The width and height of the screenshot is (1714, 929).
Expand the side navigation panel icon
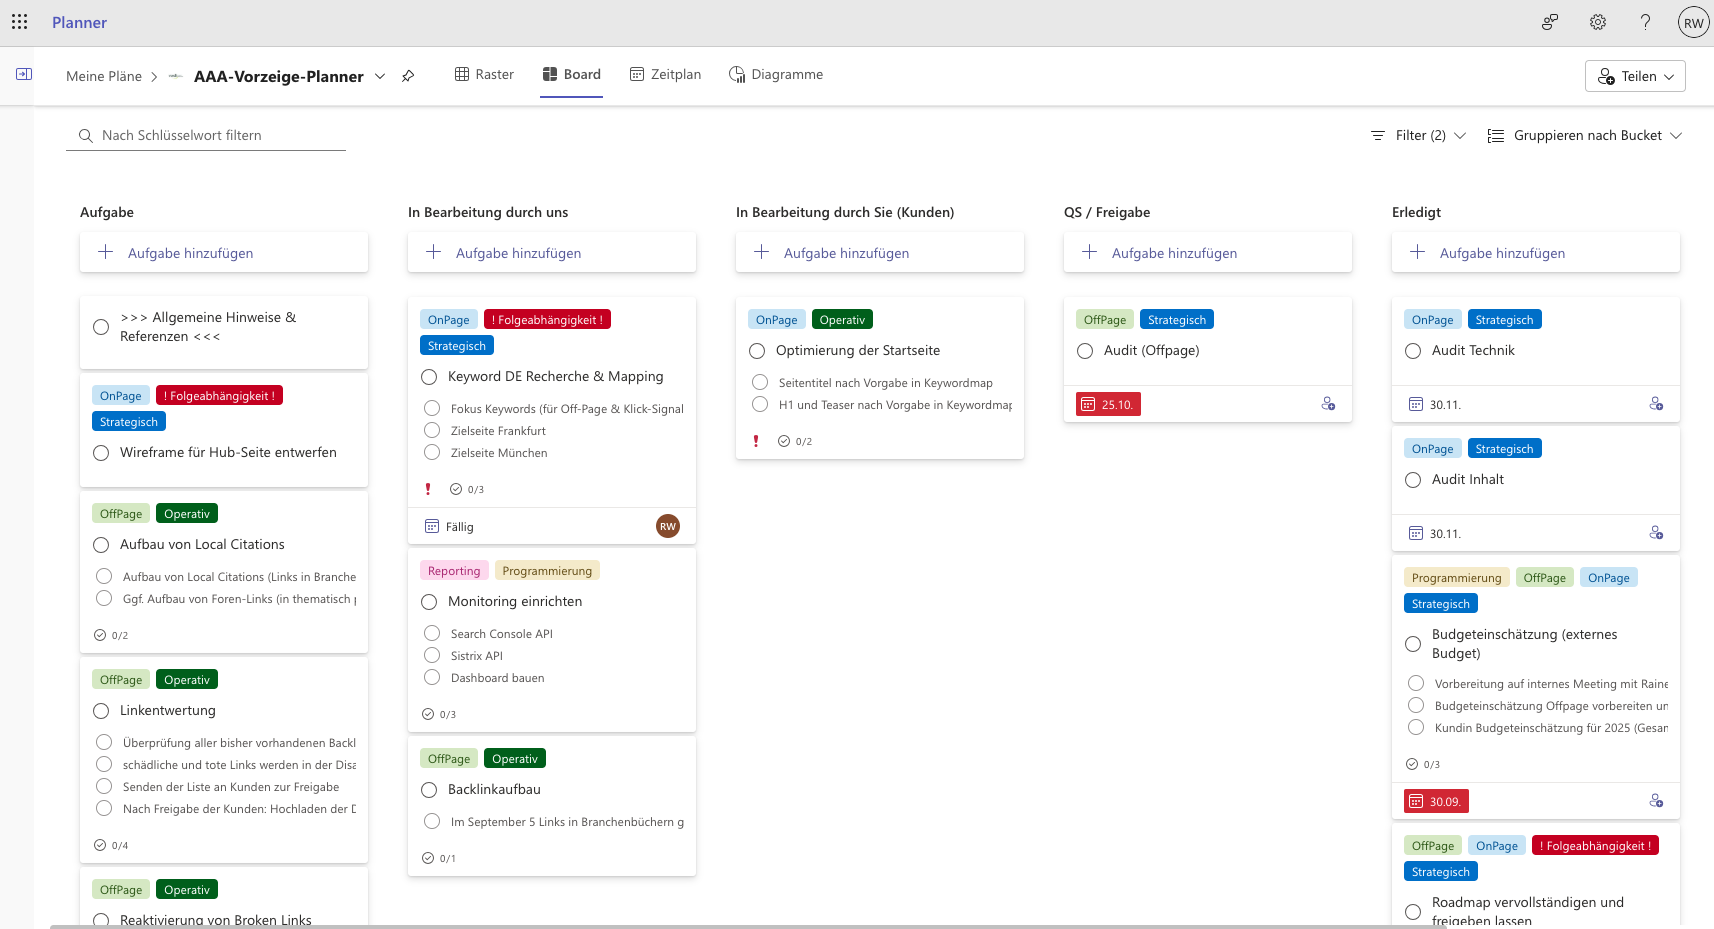pyautogui.click(x=24, y=74)
